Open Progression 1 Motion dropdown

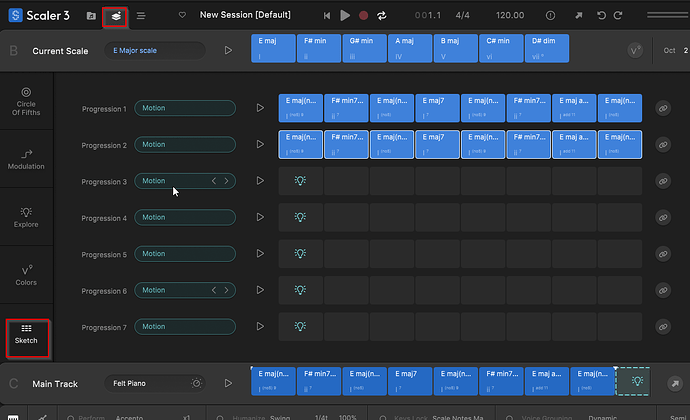185,108
